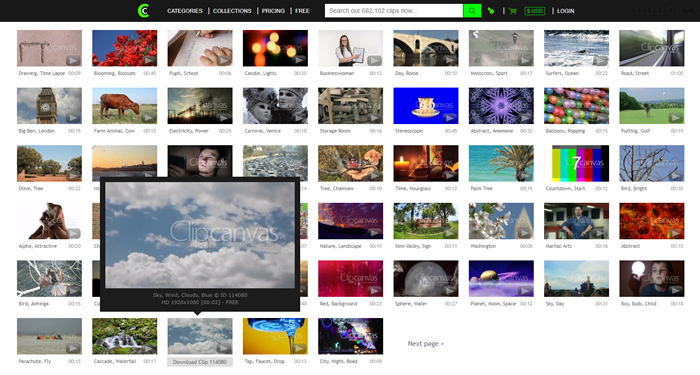Click the large sky clouds preview image
This screenshot has width=700, height=375.
[200, 235]
